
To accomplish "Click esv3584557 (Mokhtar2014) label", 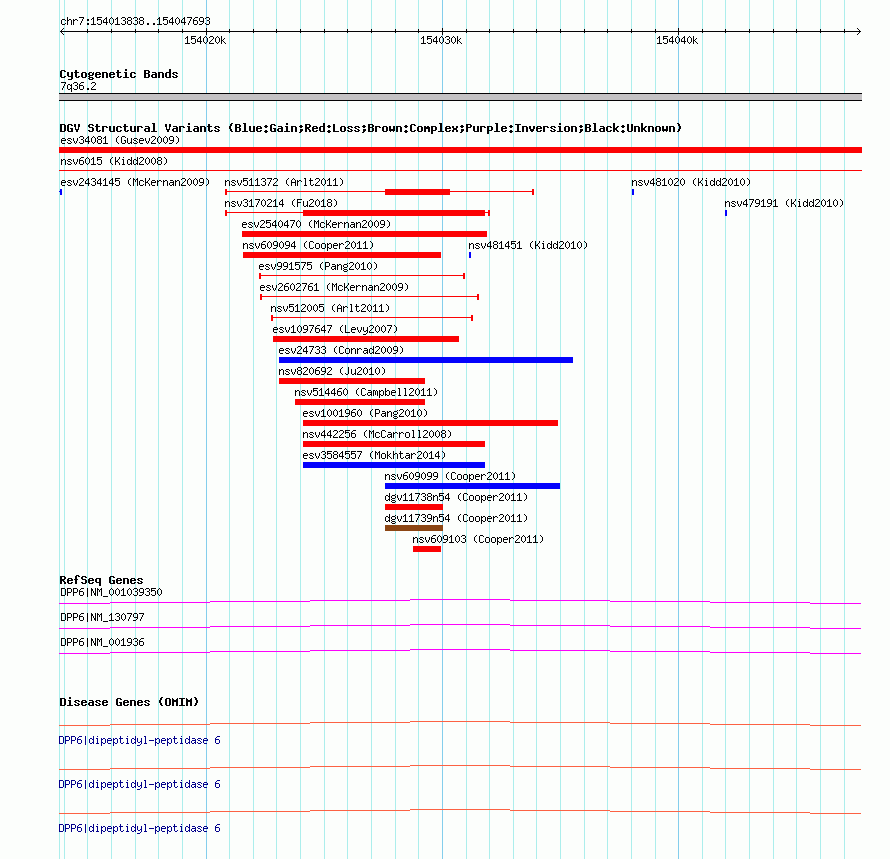I will tap(374, 455).
